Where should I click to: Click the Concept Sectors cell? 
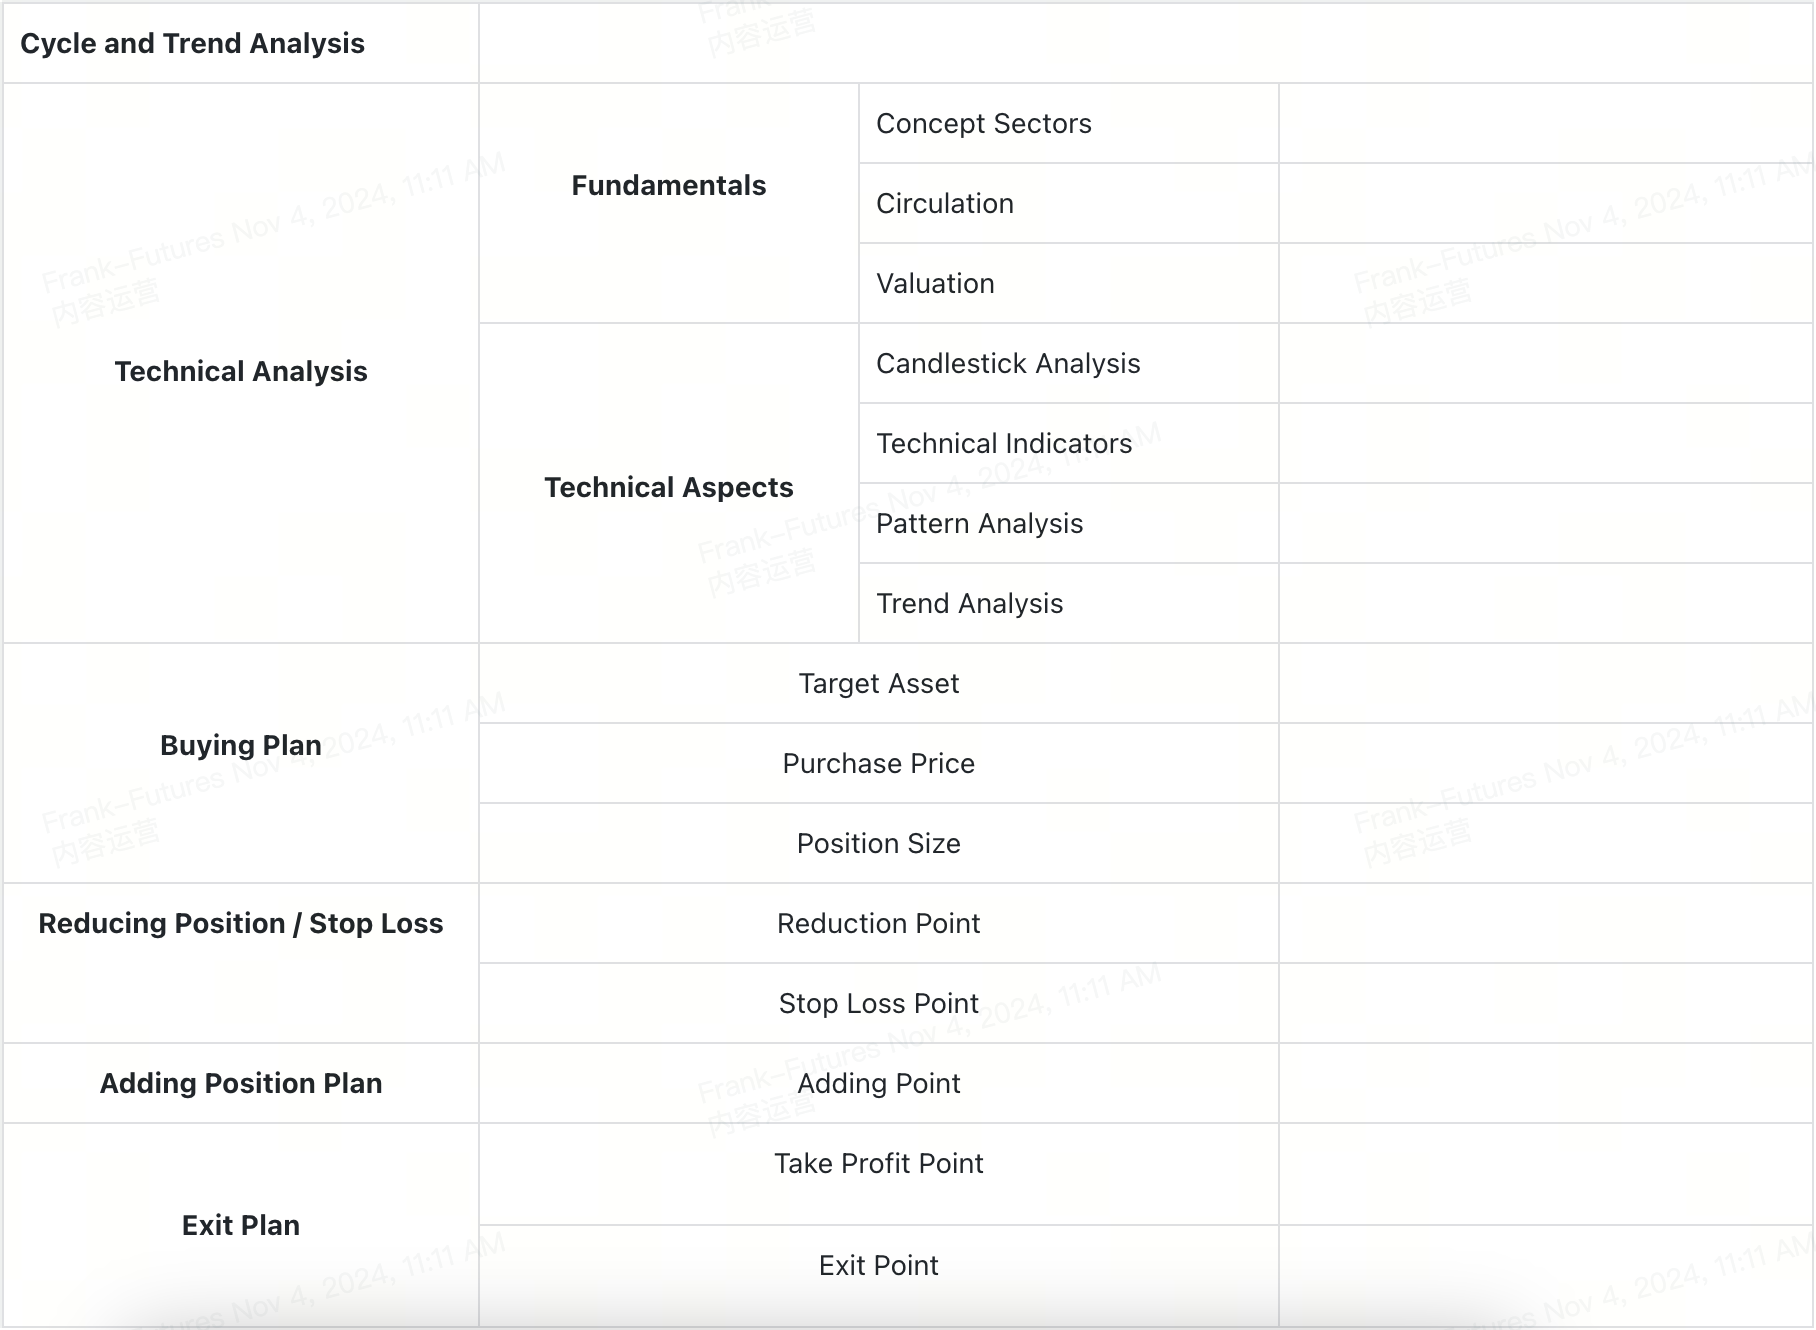[x=984, y=124]
